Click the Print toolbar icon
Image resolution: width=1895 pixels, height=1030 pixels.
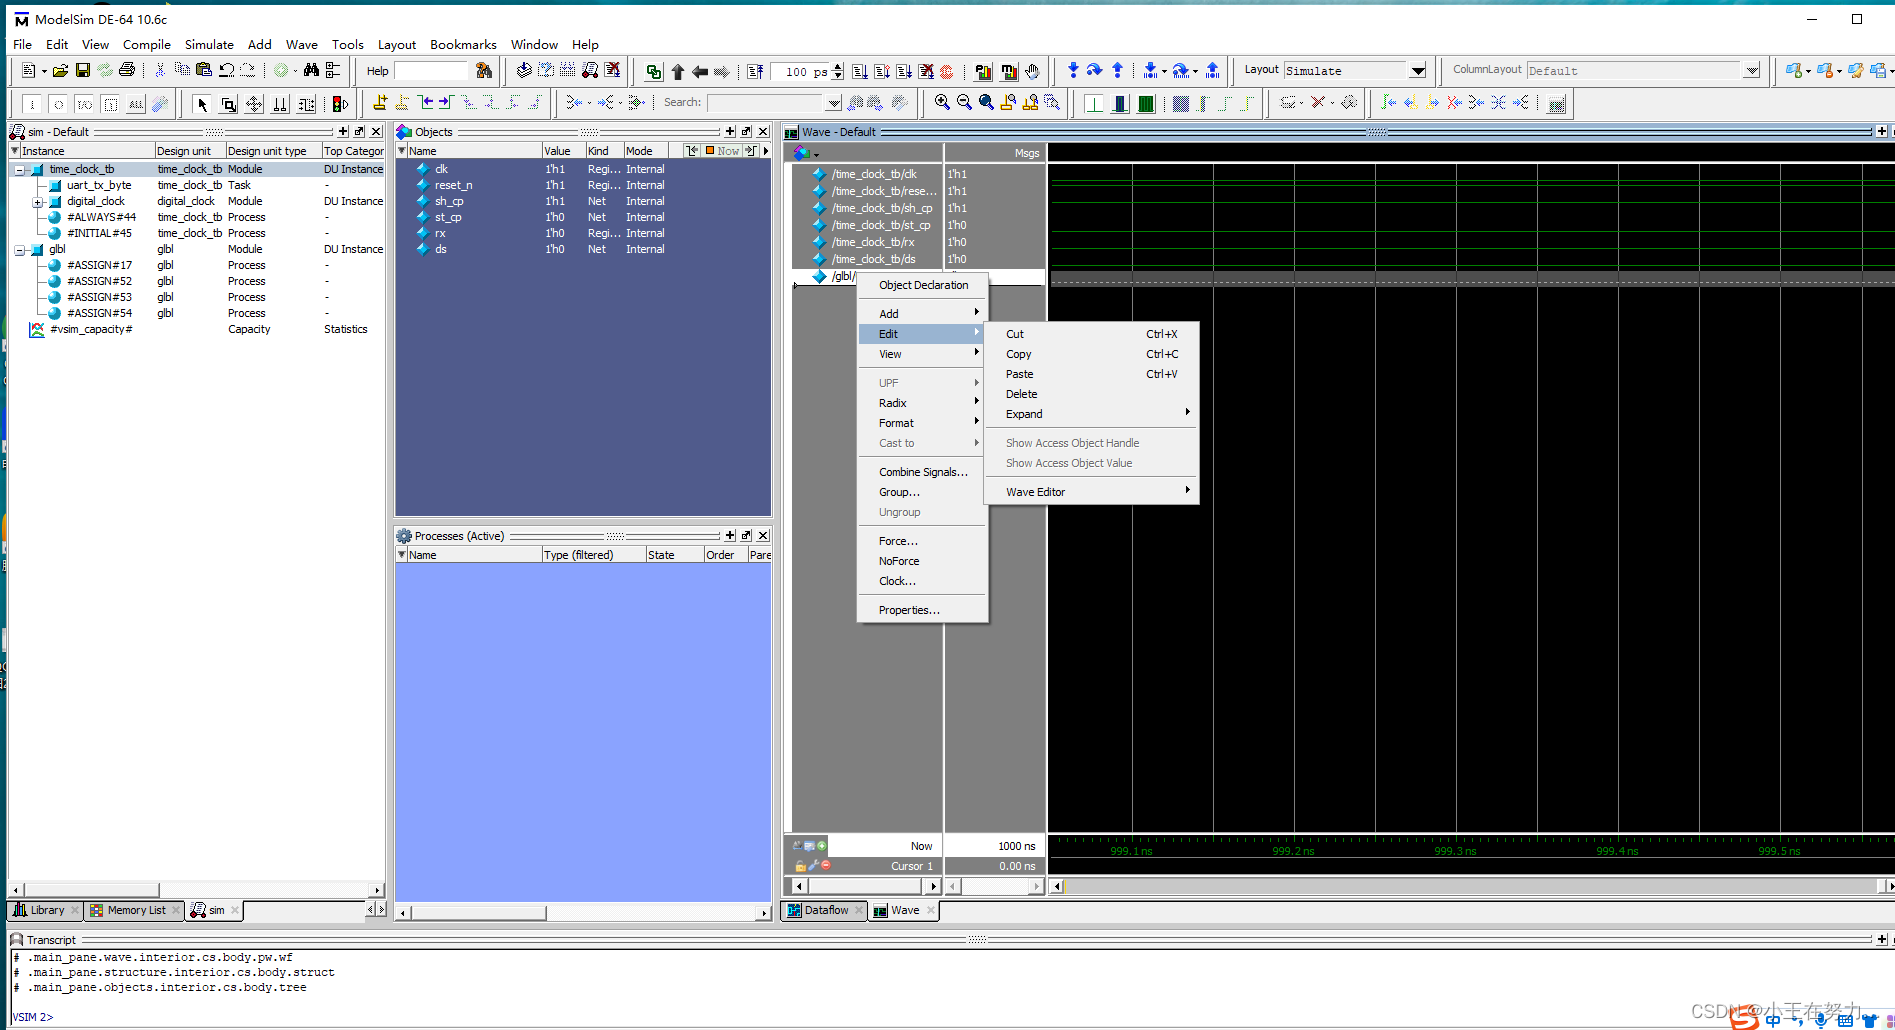(x=127, y=70)
